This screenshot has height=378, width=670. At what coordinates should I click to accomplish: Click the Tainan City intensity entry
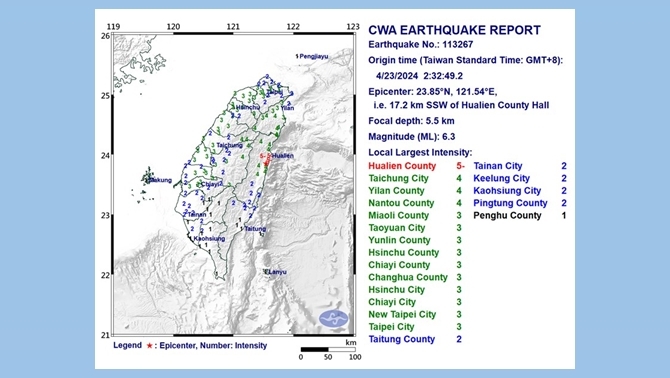[520, 166]
